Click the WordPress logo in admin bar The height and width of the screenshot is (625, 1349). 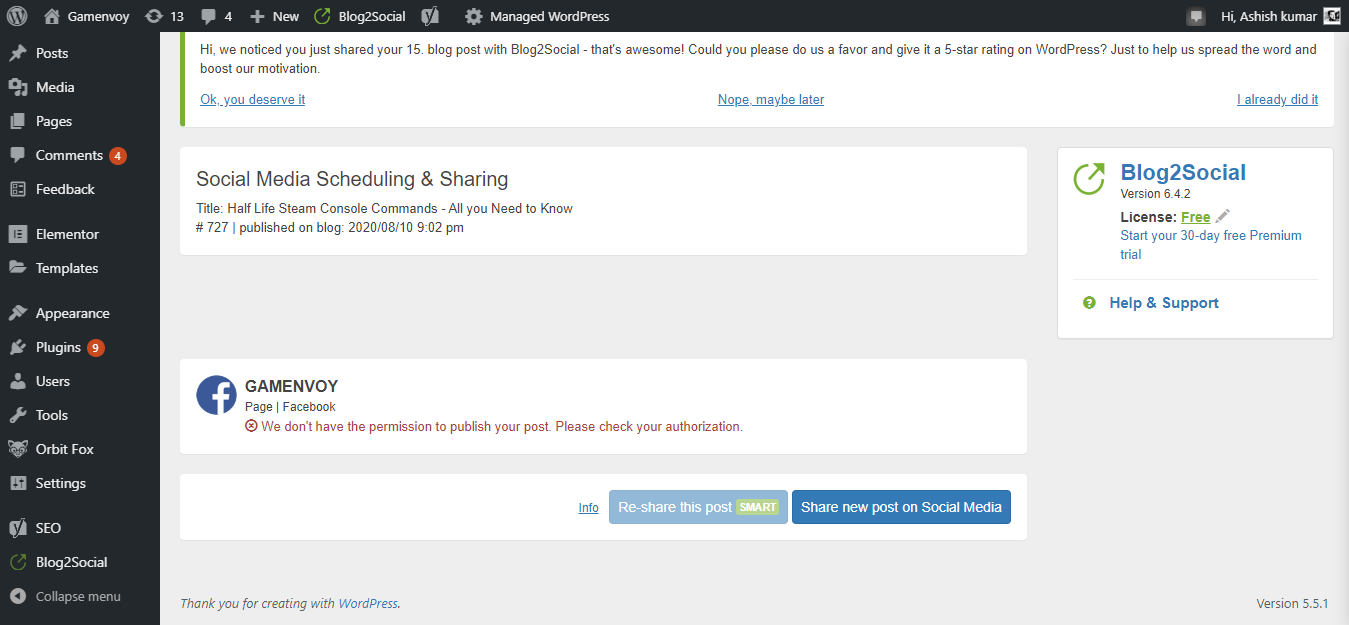[x=17, y=16]
